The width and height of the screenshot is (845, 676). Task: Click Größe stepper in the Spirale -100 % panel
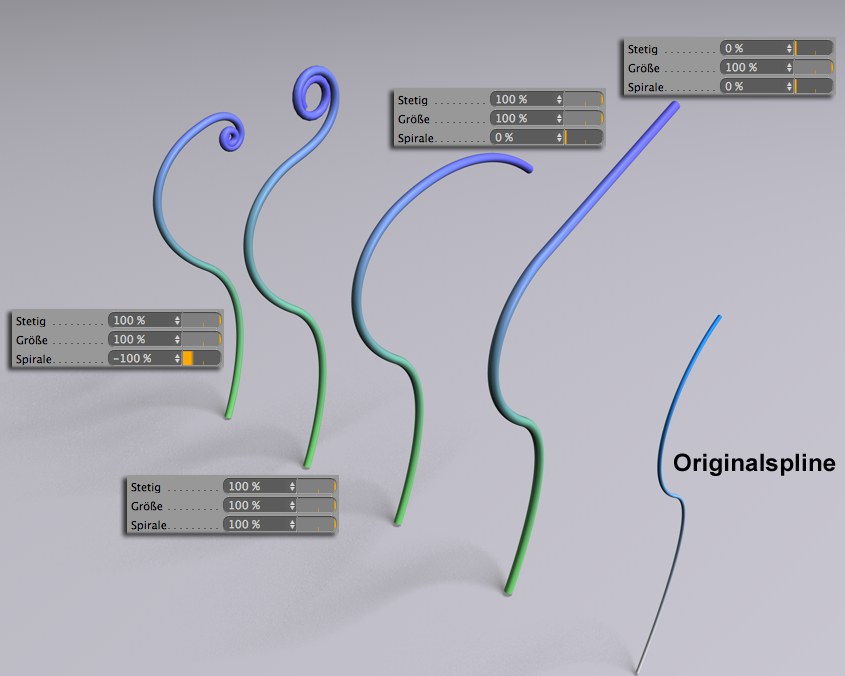[x=177, y=339]
